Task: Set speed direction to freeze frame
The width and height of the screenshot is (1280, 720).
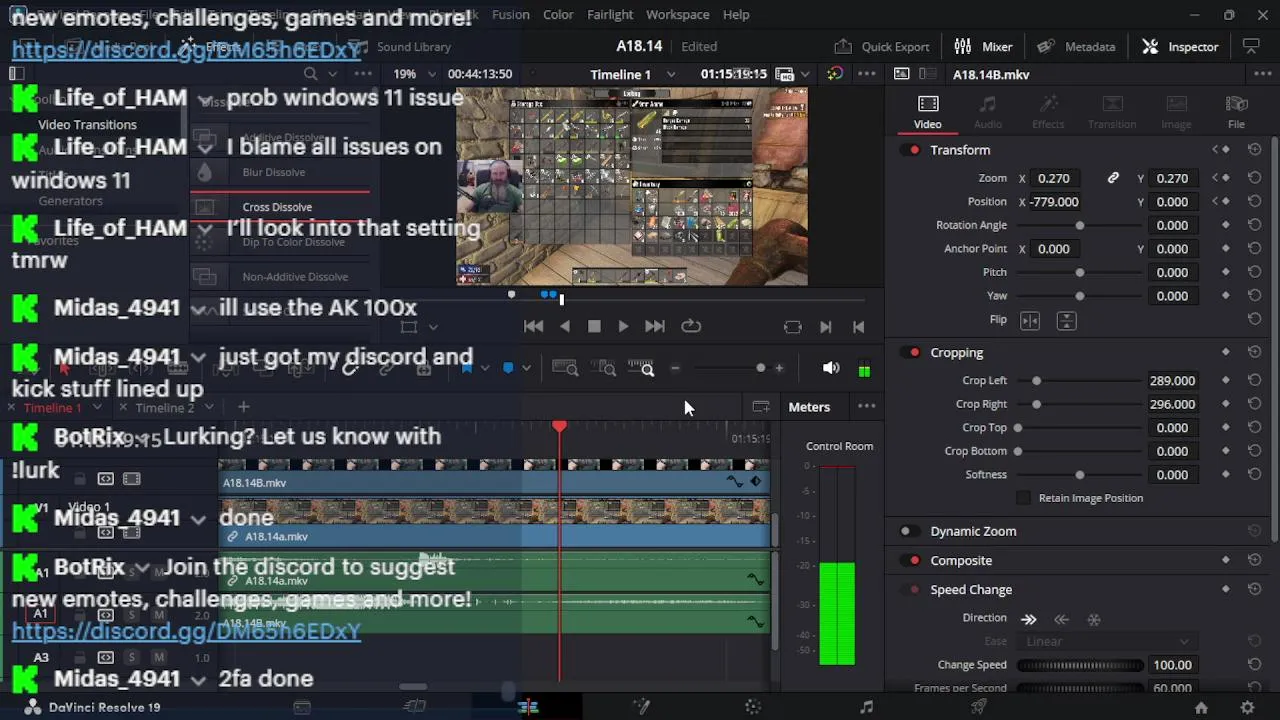Action: pyautogui.click(x=1094, y=620)
